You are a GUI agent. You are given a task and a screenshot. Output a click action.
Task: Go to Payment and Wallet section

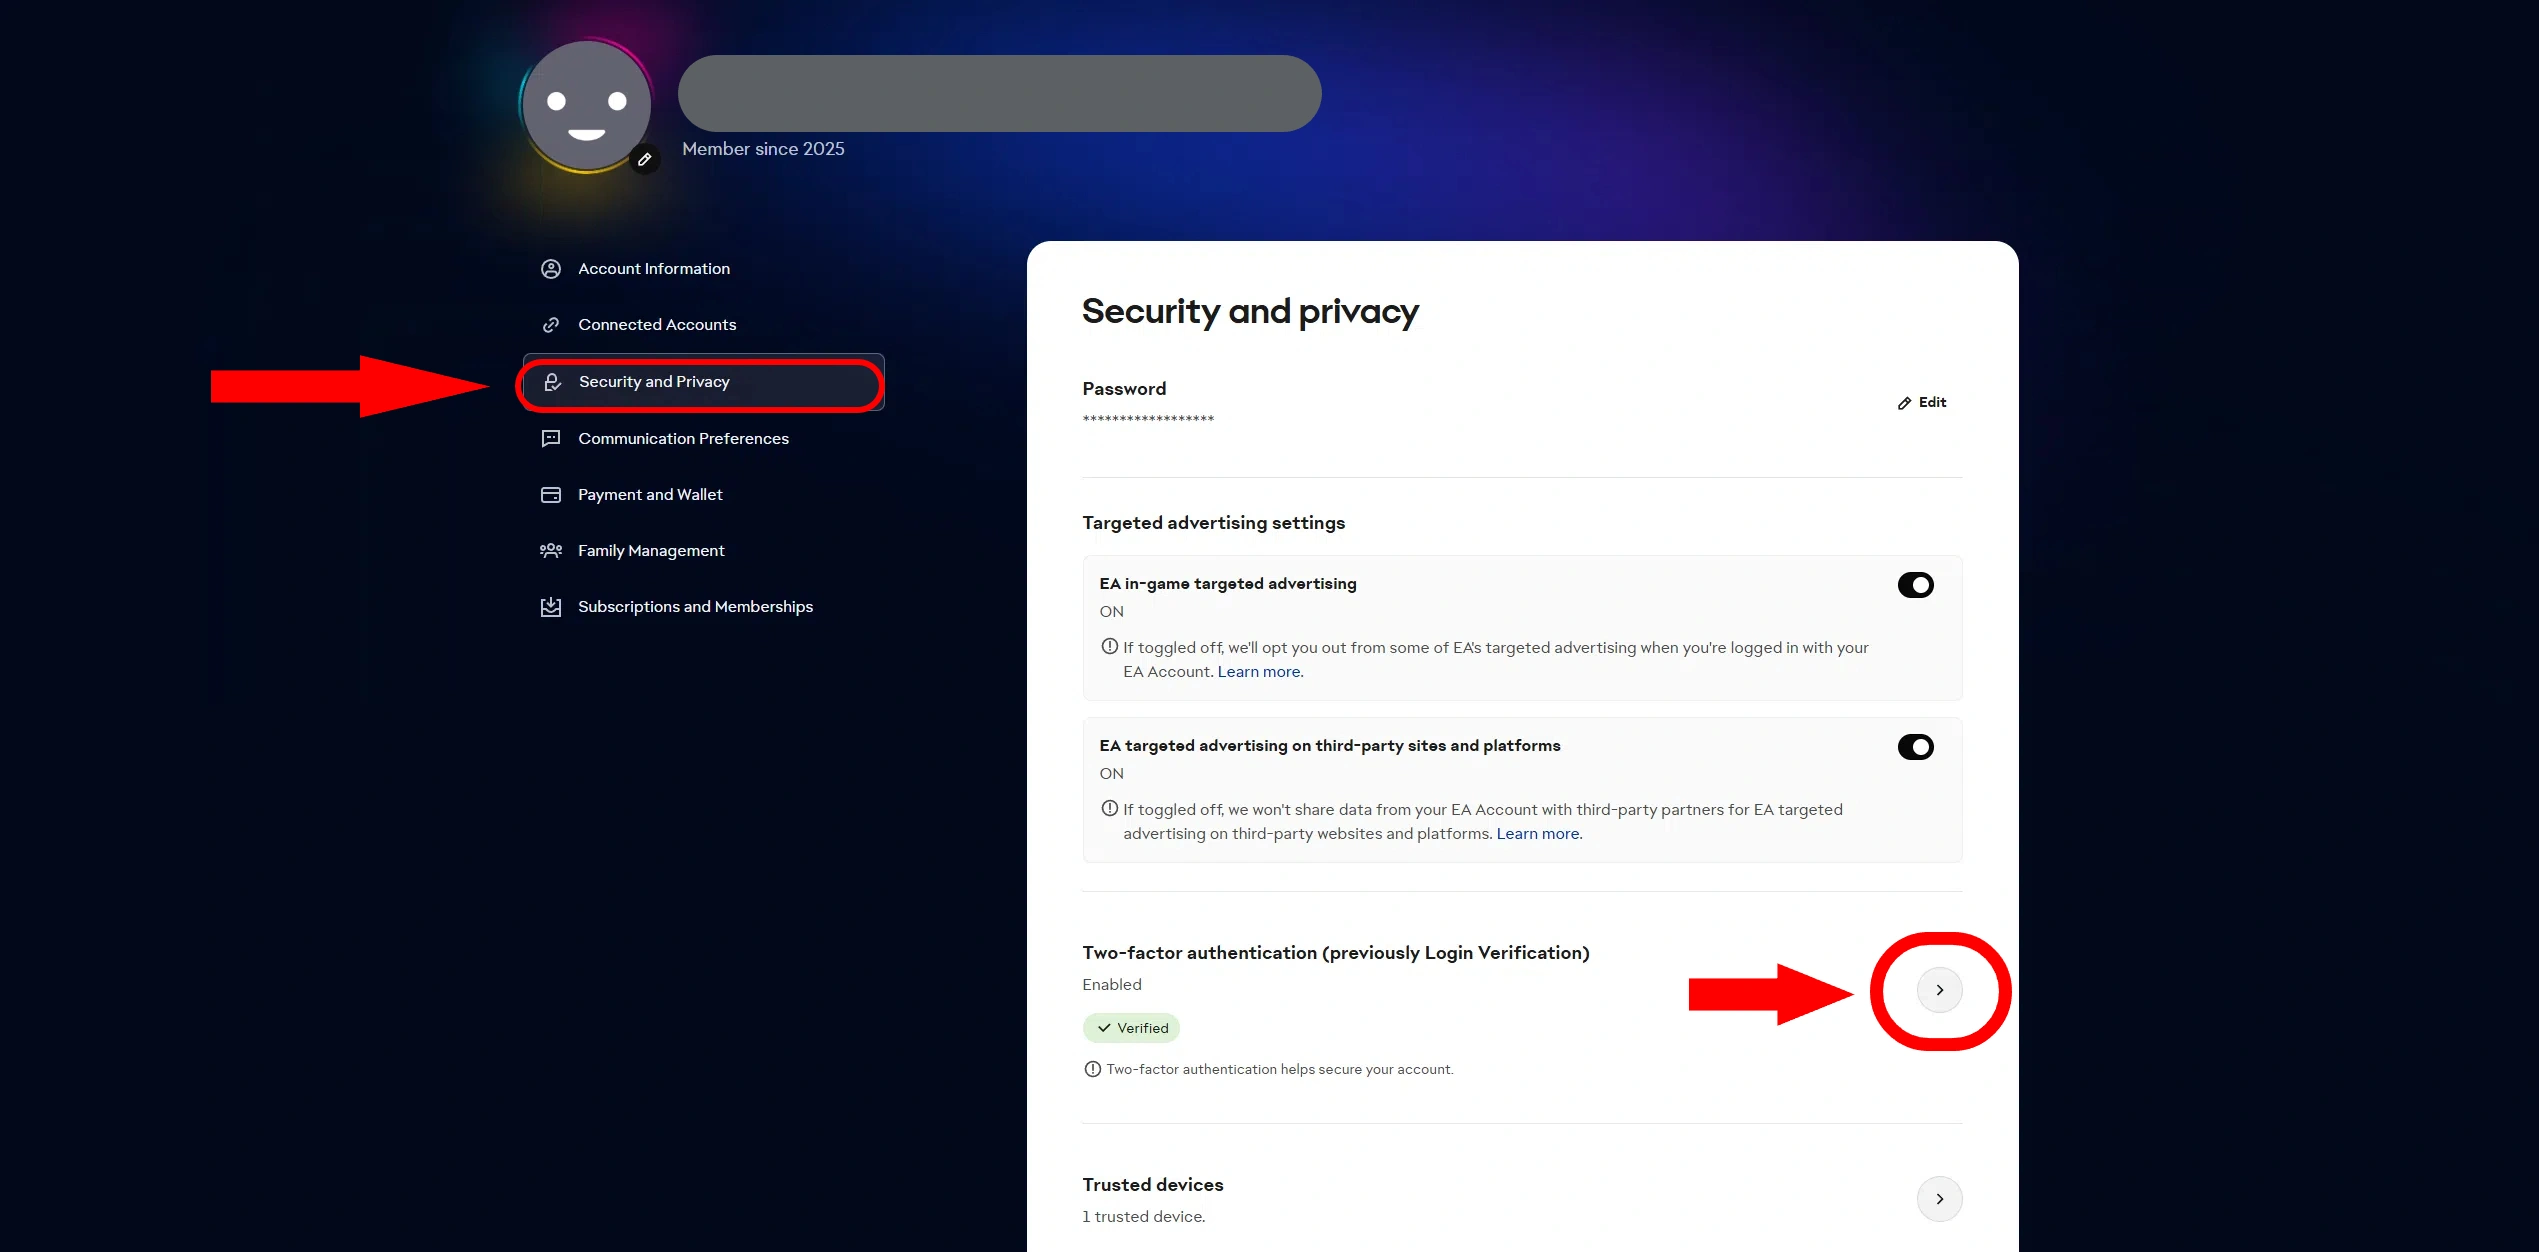tap(650, 495)
